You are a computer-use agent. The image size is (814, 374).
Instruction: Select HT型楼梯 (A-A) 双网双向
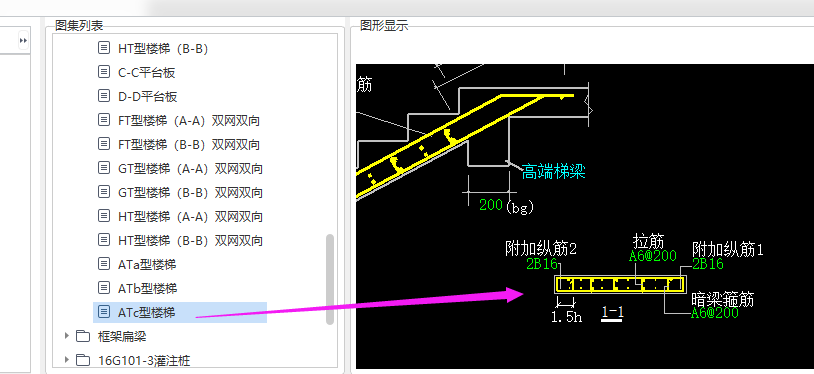[x=190, y=217]
